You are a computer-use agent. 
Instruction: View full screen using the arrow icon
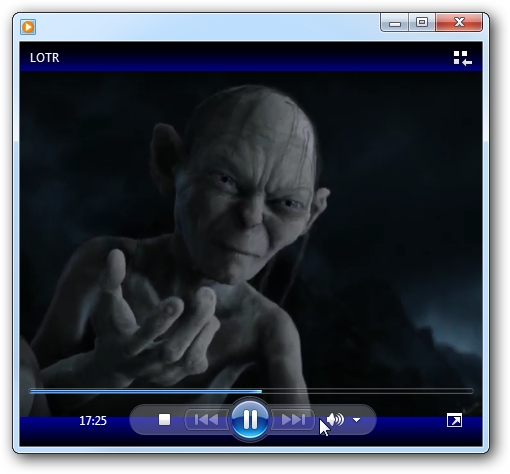tap(454, 420)
